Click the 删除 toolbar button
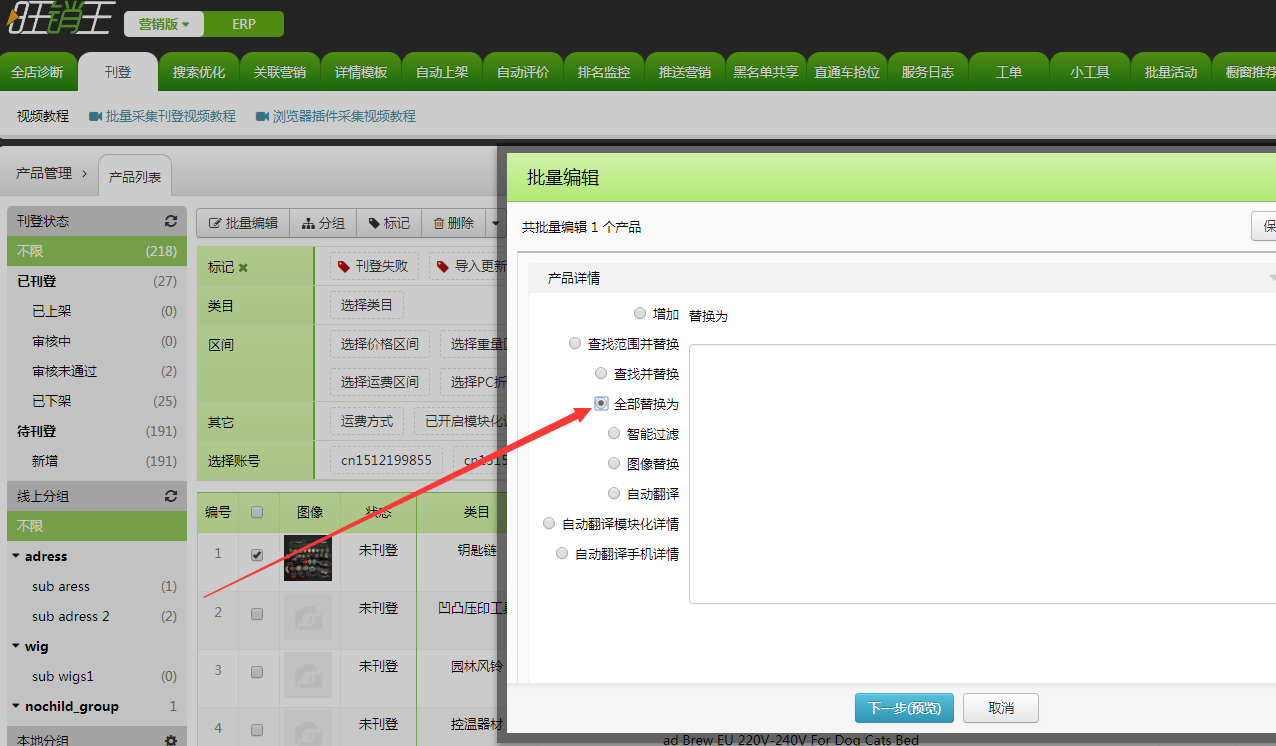 pyautogui.click(x=454, y=223)
